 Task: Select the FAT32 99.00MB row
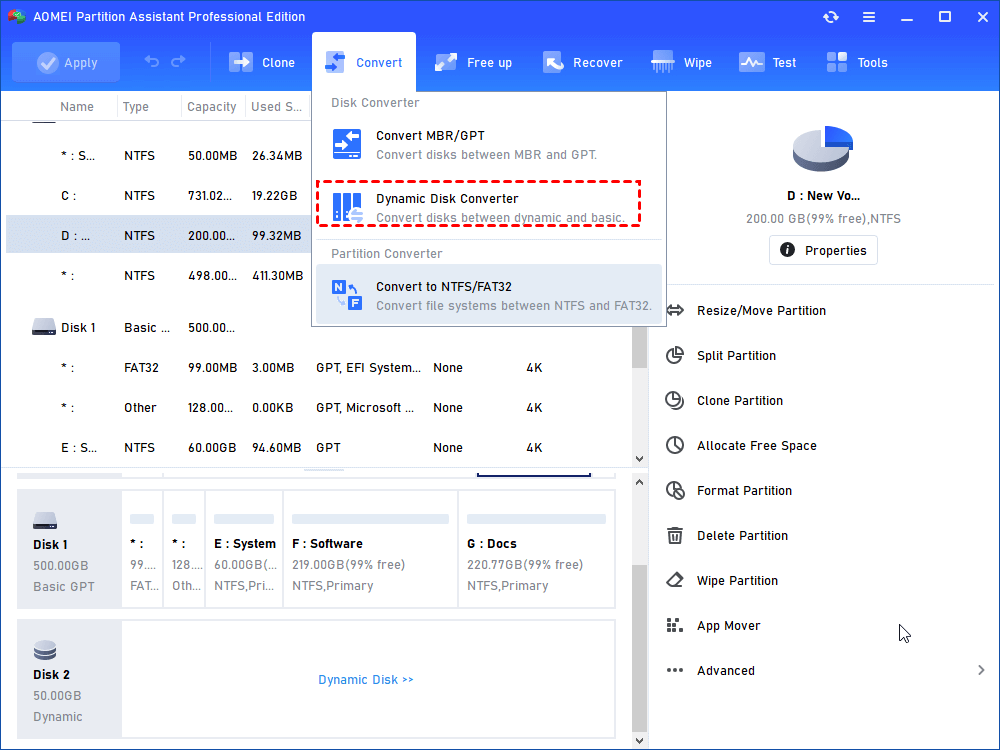[319, 368]
